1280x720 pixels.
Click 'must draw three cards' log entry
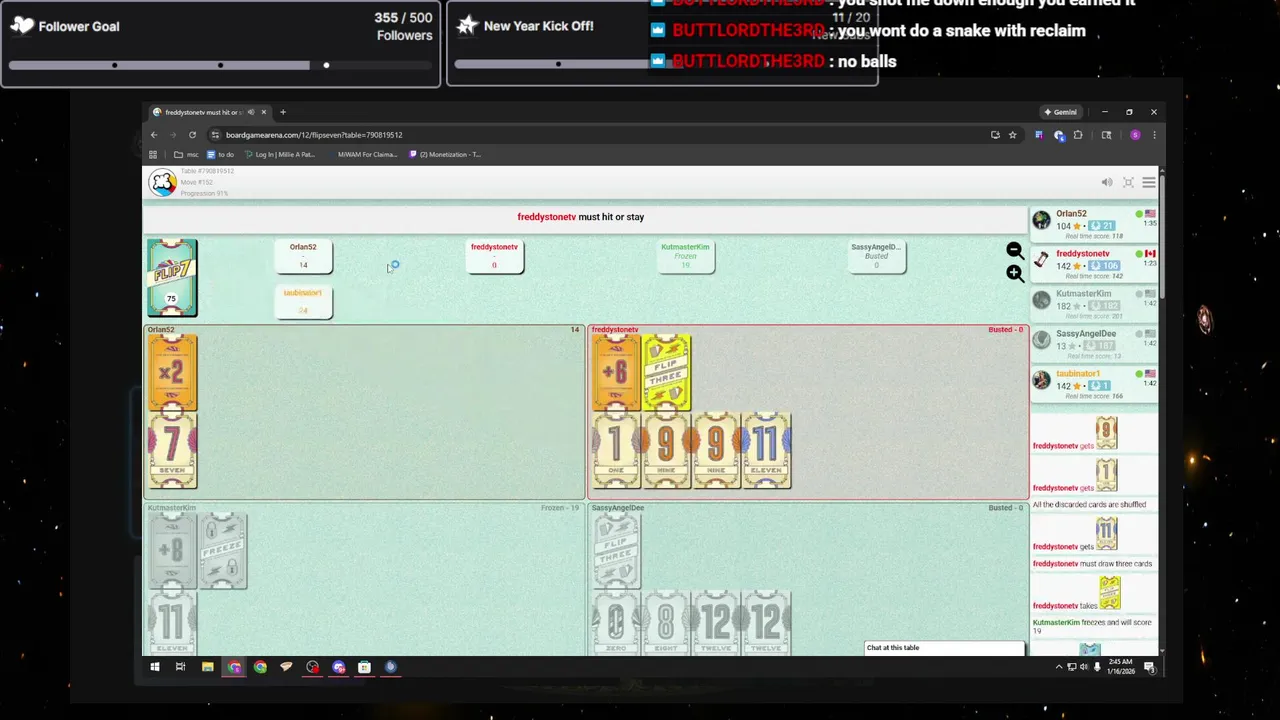pyautogui.click(x=1092, y=564)
